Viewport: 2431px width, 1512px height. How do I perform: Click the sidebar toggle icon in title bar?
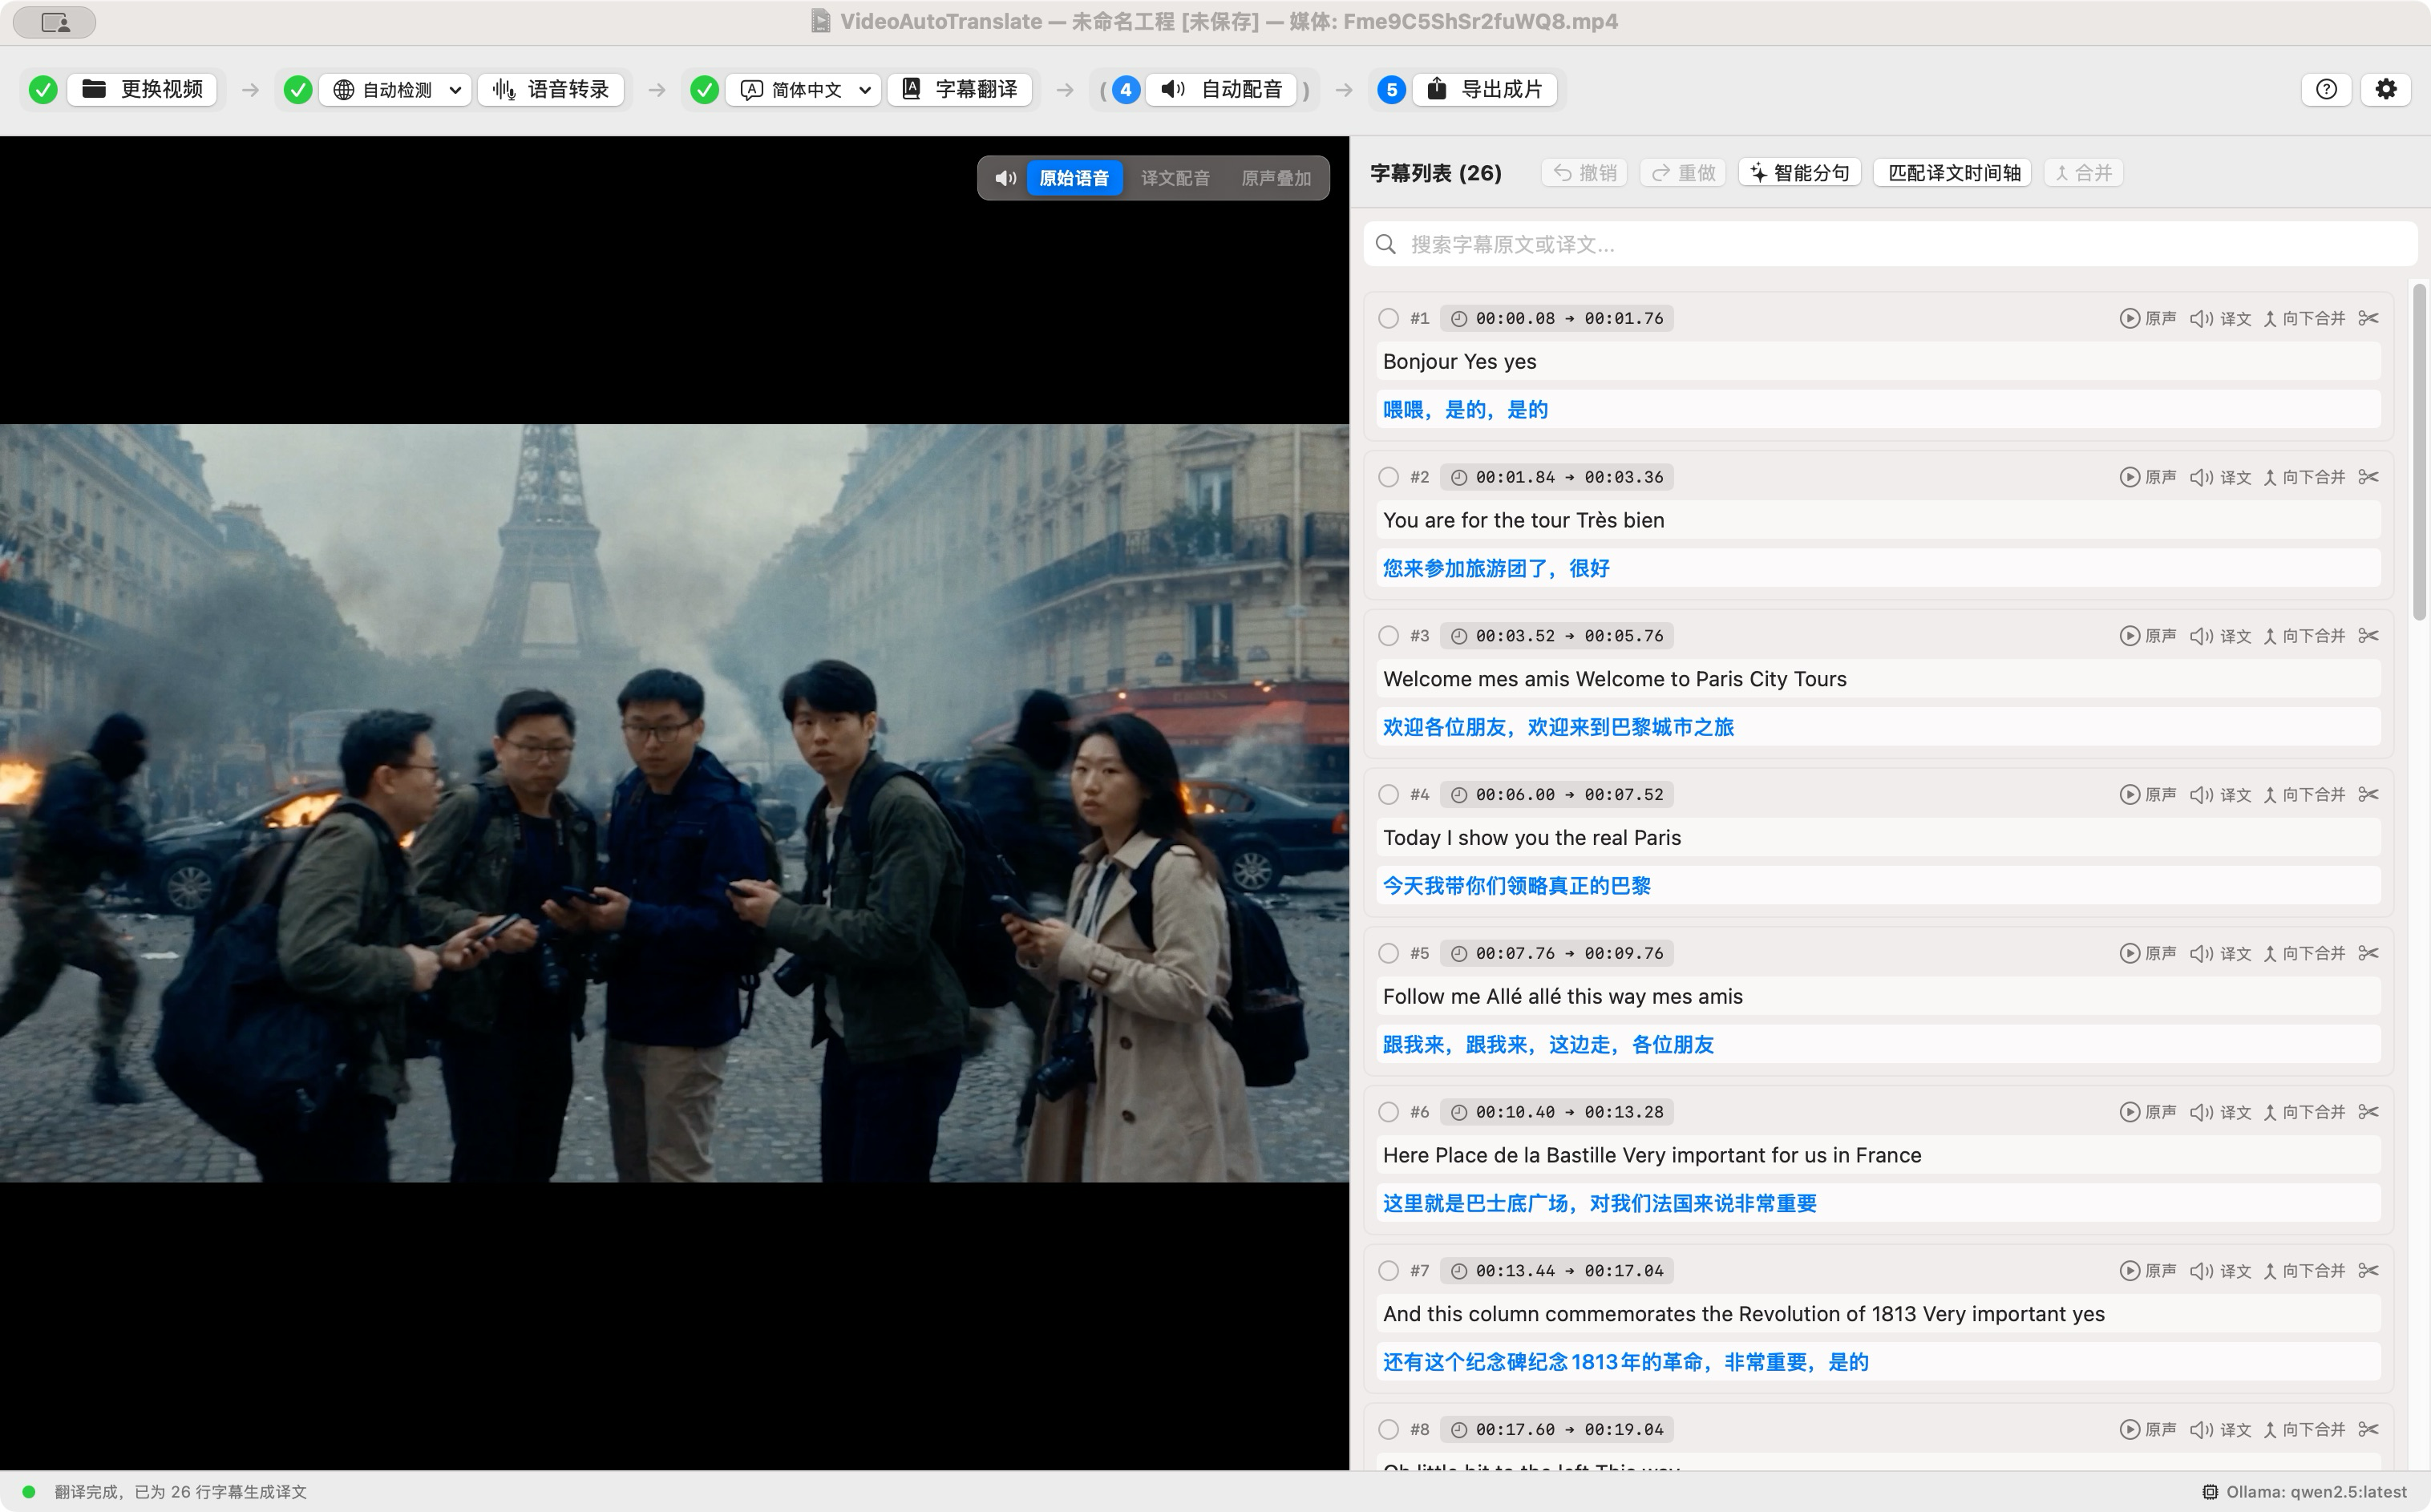click(x=55, y=22)
